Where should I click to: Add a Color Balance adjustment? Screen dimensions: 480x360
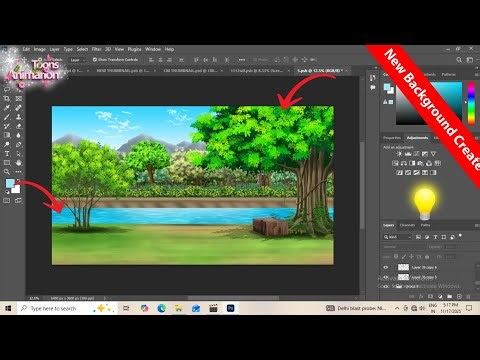(404, 163)
